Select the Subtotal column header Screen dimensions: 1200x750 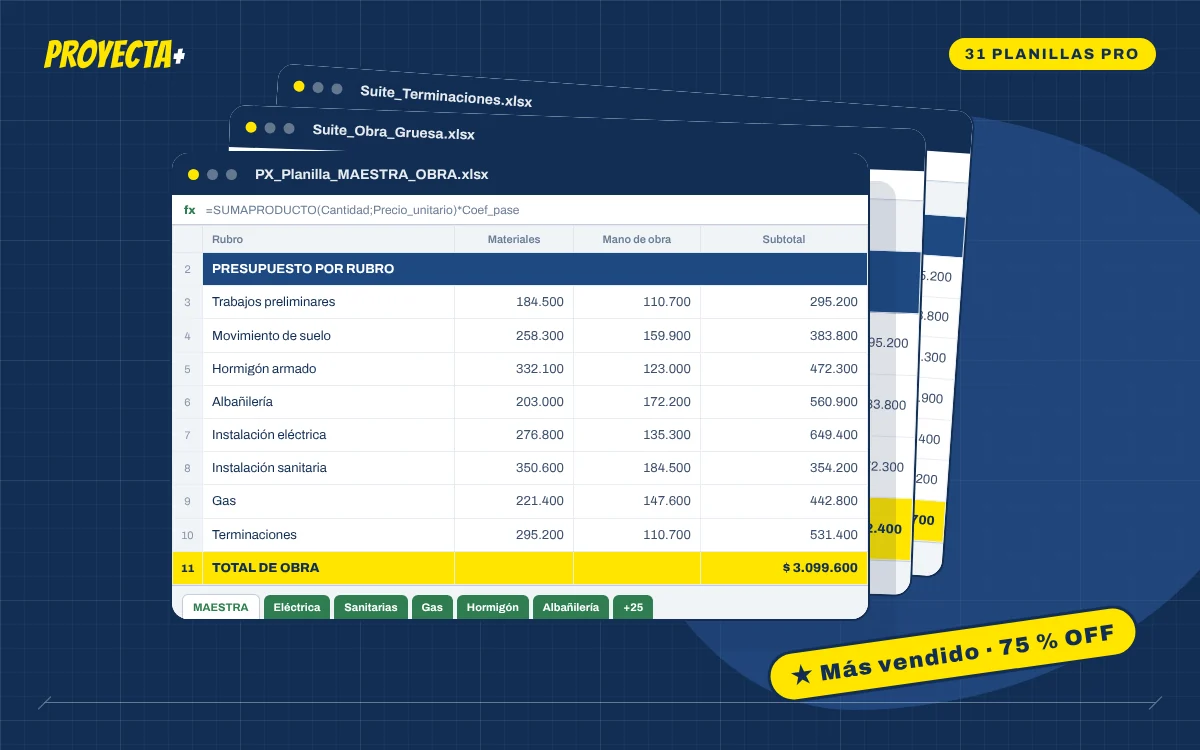point(784,239)
